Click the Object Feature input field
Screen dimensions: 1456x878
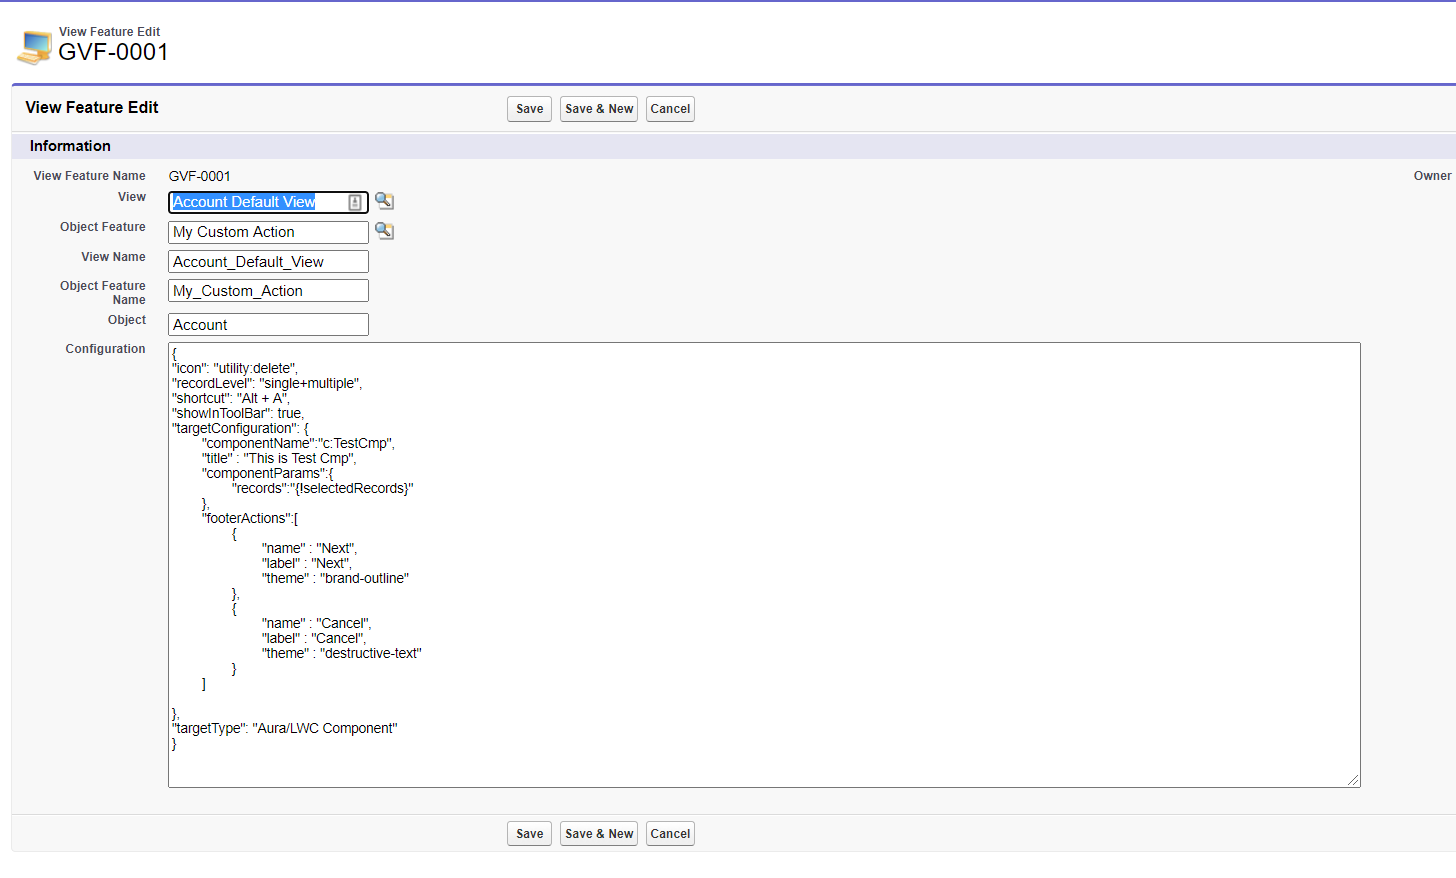[x=268, y=232]
